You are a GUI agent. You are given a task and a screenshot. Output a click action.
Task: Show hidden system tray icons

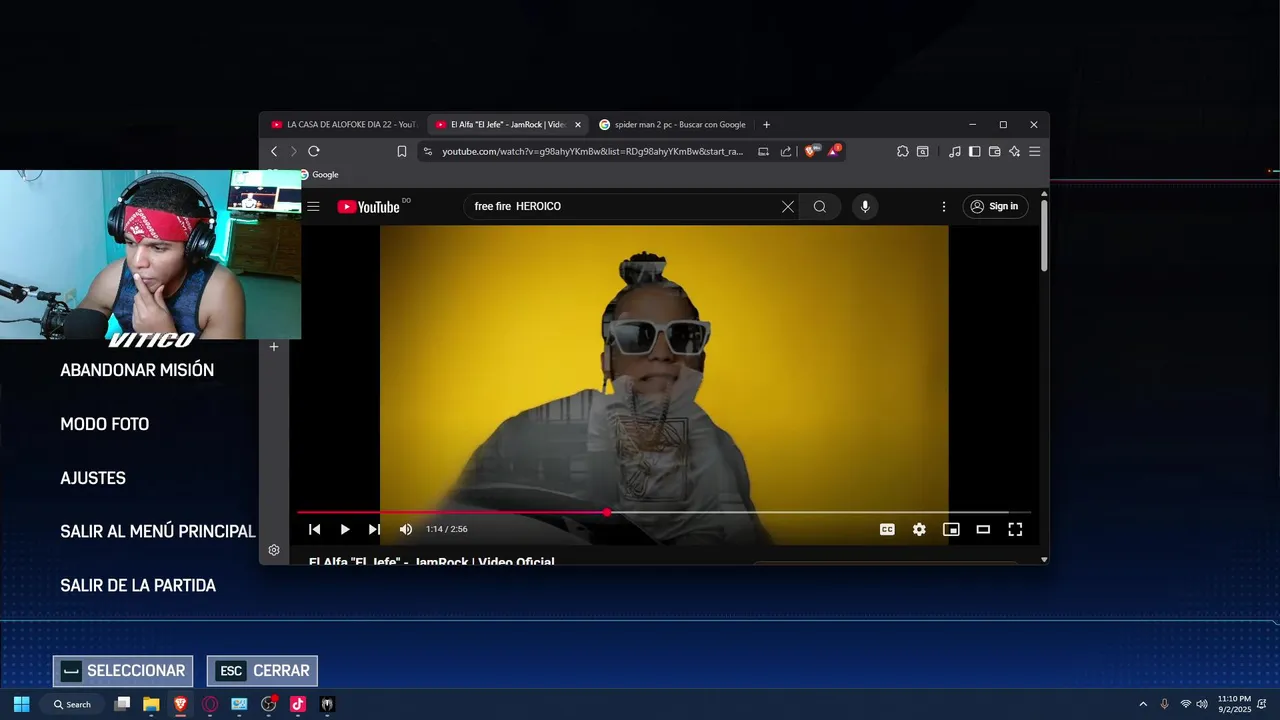[1143, 704]
